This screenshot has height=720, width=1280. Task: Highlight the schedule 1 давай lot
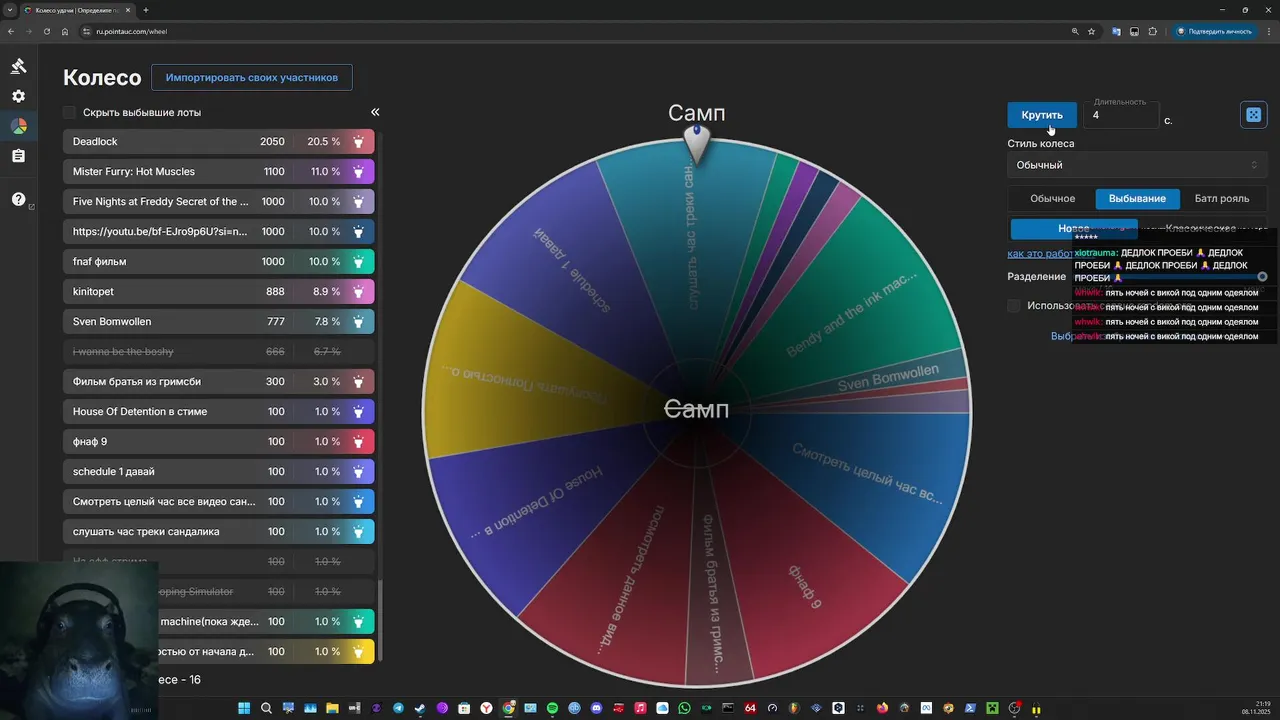pos(359,472)
